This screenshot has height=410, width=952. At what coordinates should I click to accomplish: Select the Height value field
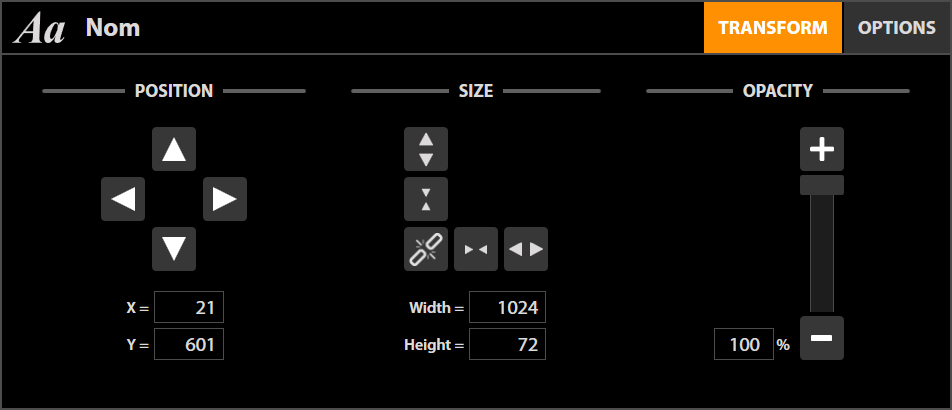(x=507, y=345)
